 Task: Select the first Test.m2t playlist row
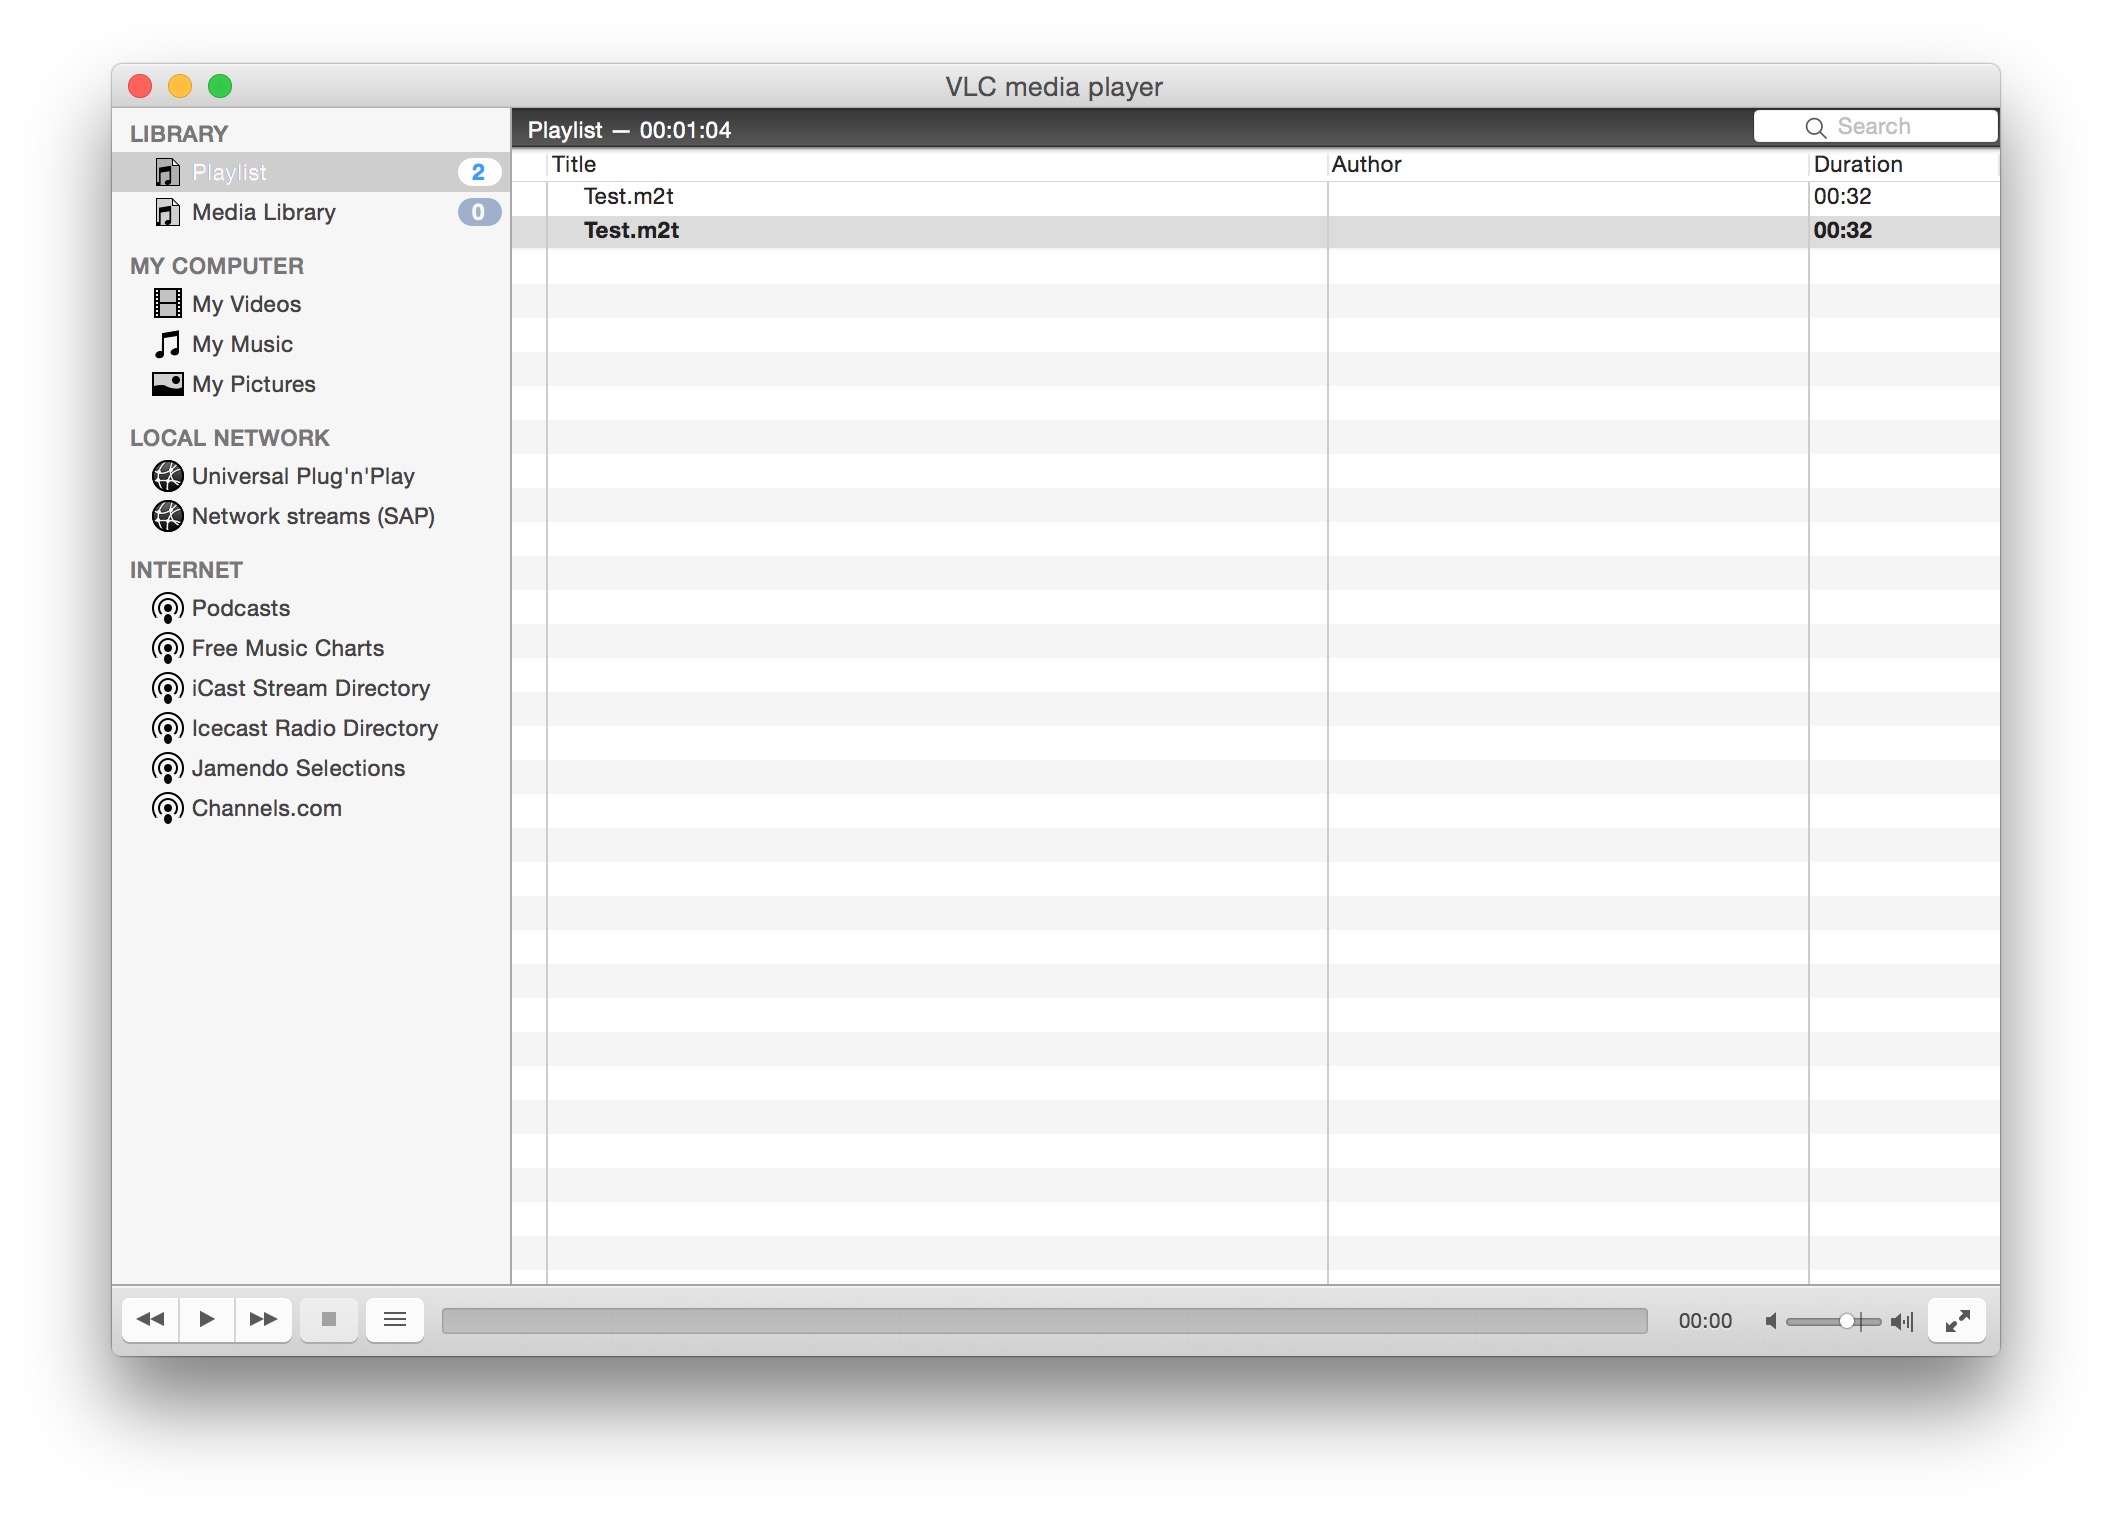pyautogui.click(x=1255, y=197)
